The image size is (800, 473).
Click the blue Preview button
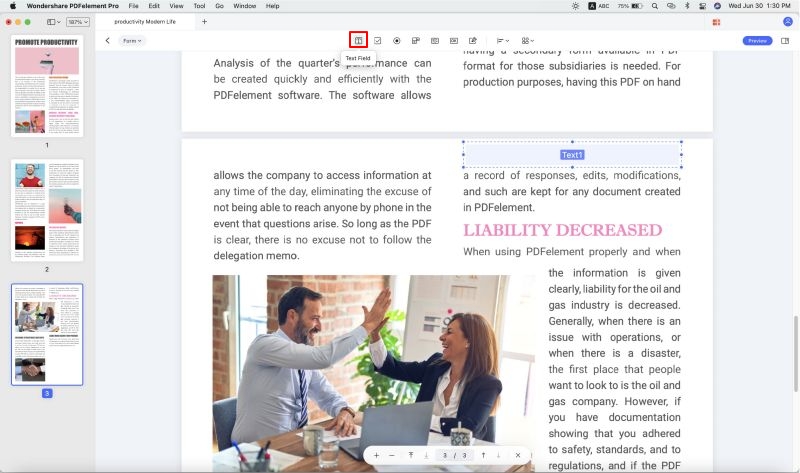(x=757, y=40)
